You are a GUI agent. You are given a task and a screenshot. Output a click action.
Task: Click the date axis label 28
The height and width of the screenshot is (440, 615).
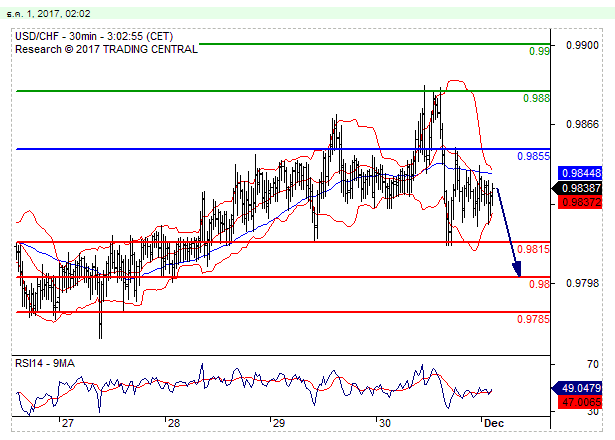point(173,423)
